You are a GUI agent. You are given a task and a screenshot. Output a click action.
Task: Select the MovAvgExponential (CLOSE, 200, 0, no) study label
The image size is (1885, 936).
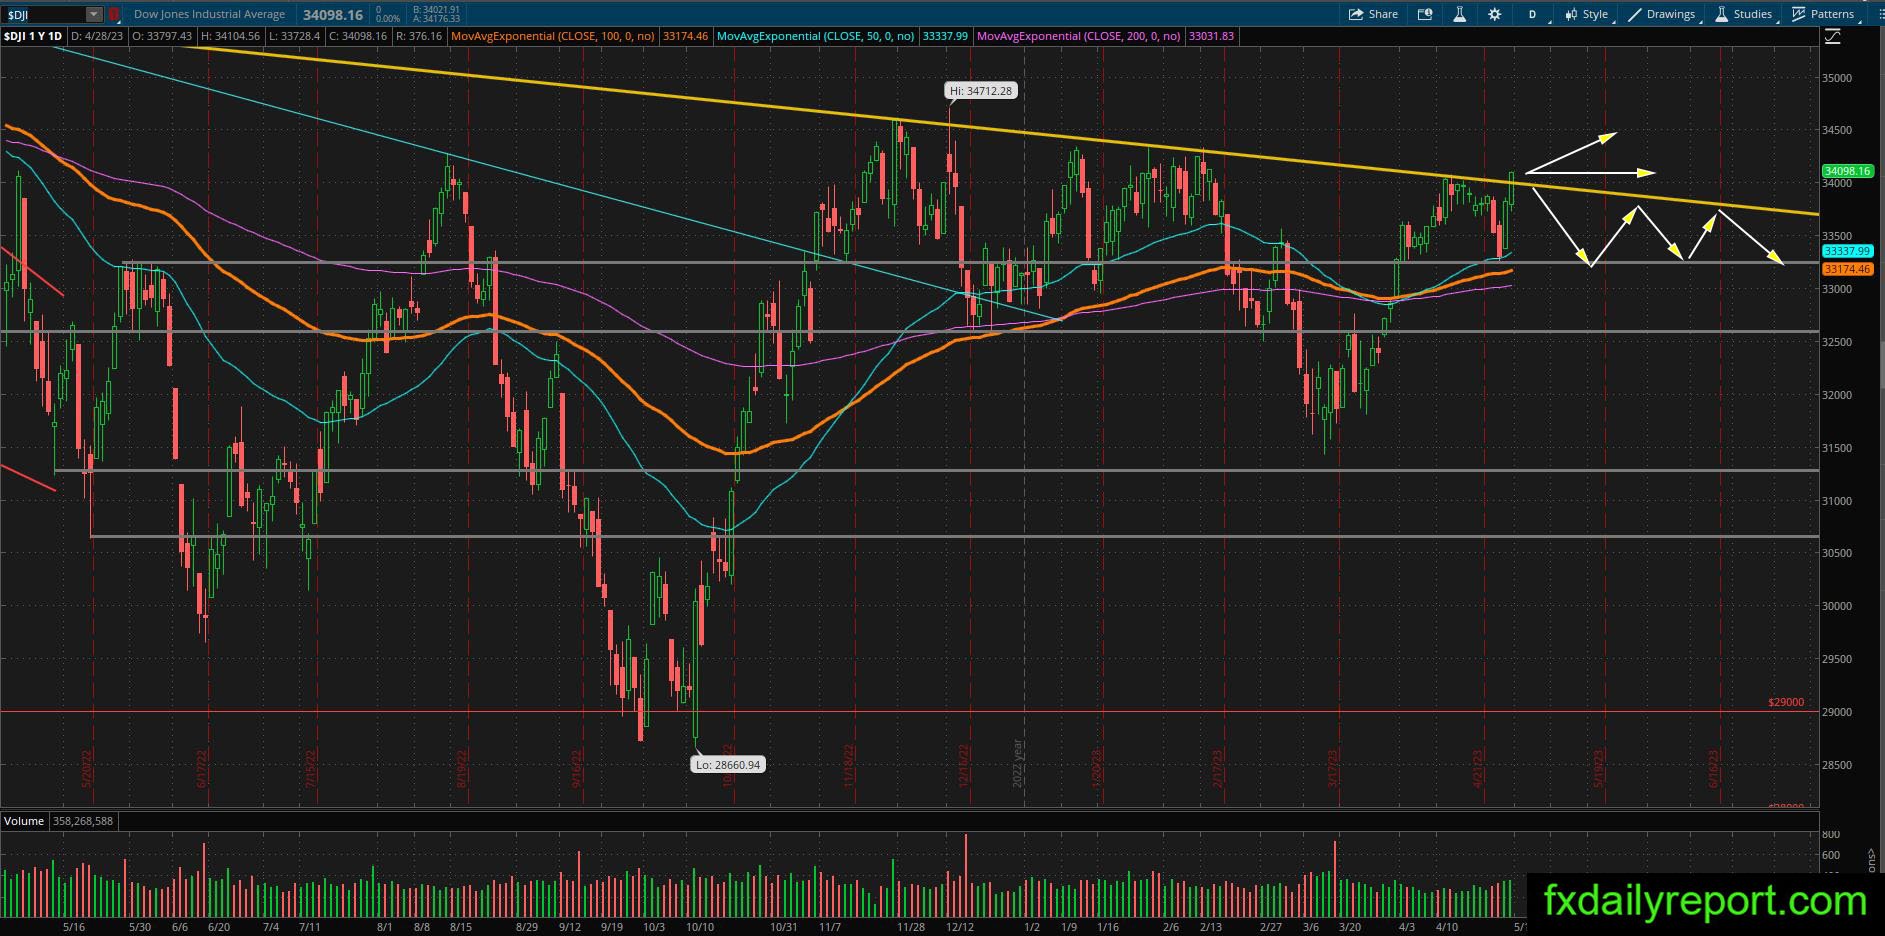tap(1079, 36)
